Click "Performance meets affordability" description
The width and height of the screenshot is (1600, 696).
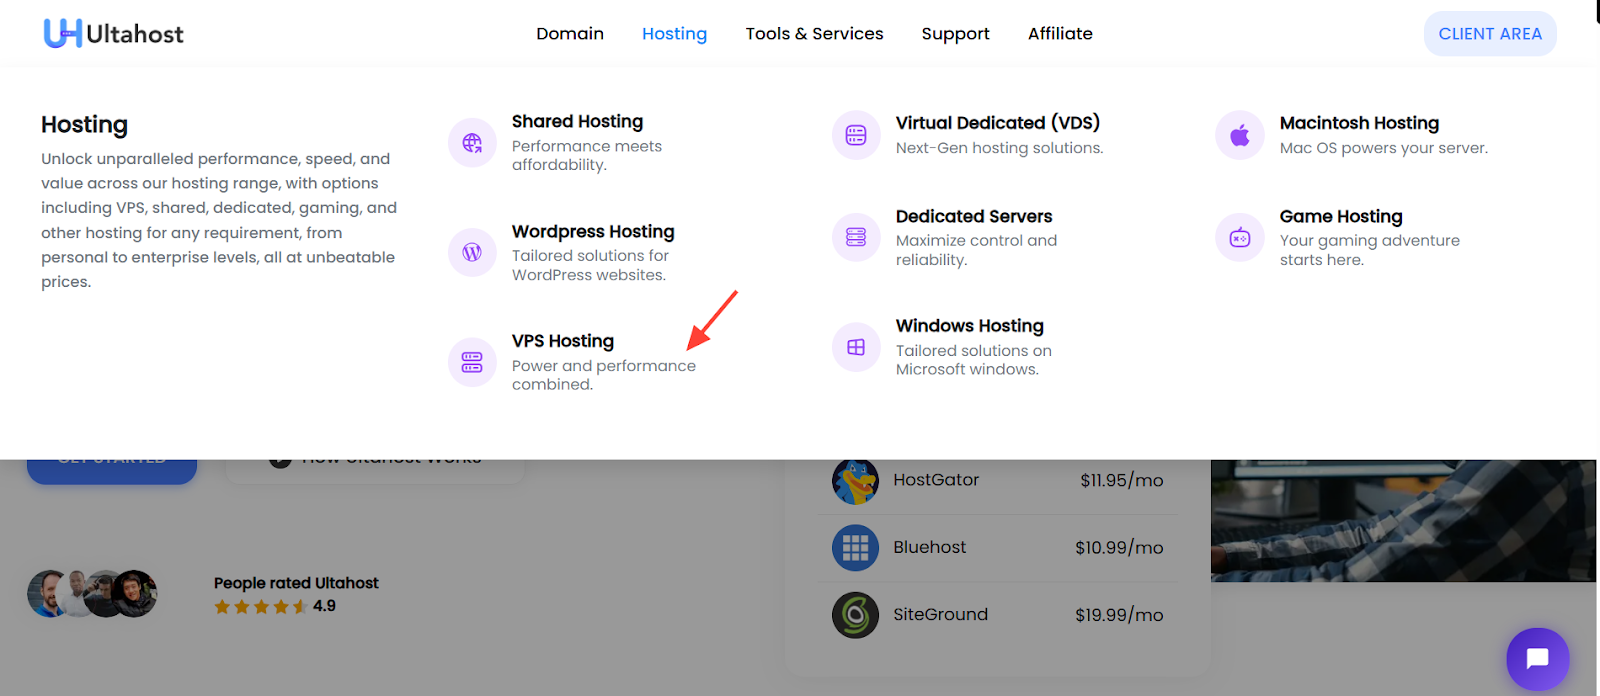[x=587, y=155]
